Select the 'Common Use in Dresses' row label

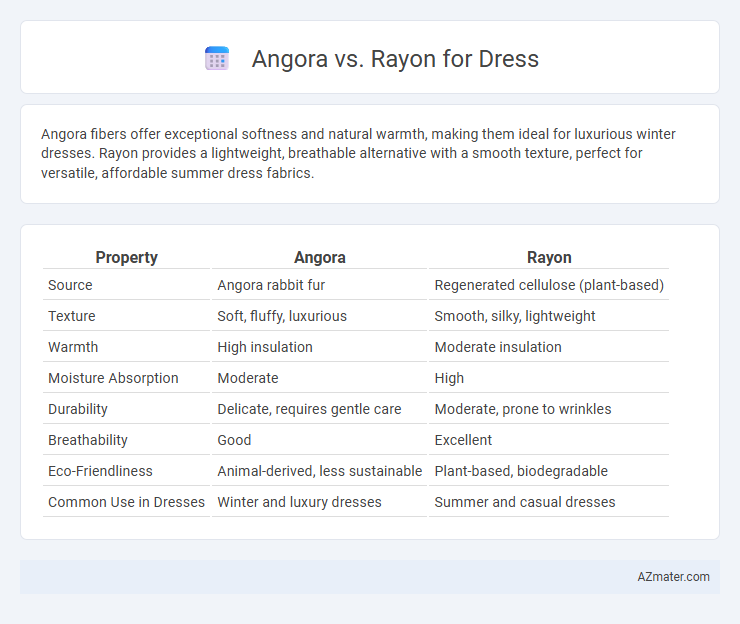pyautogui.click(x=126, y=502)
